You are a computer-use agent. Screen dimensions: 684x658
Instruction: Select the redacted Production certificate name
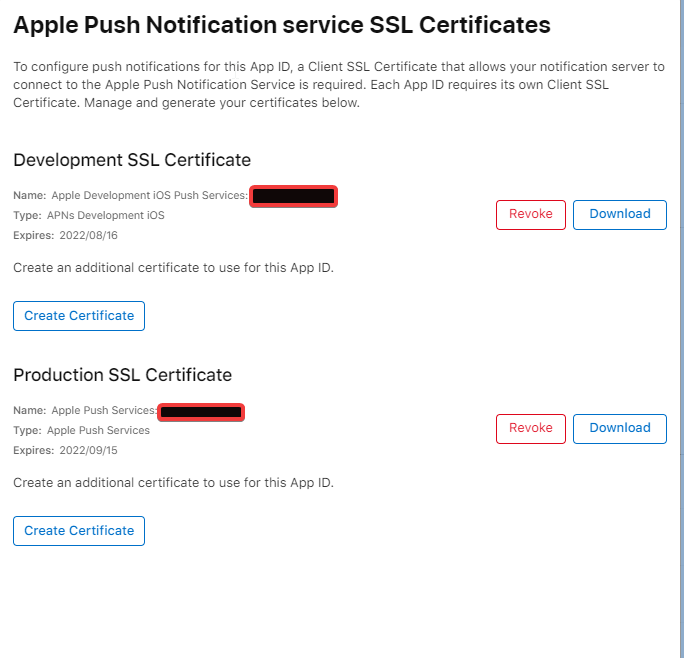[201, 411]
